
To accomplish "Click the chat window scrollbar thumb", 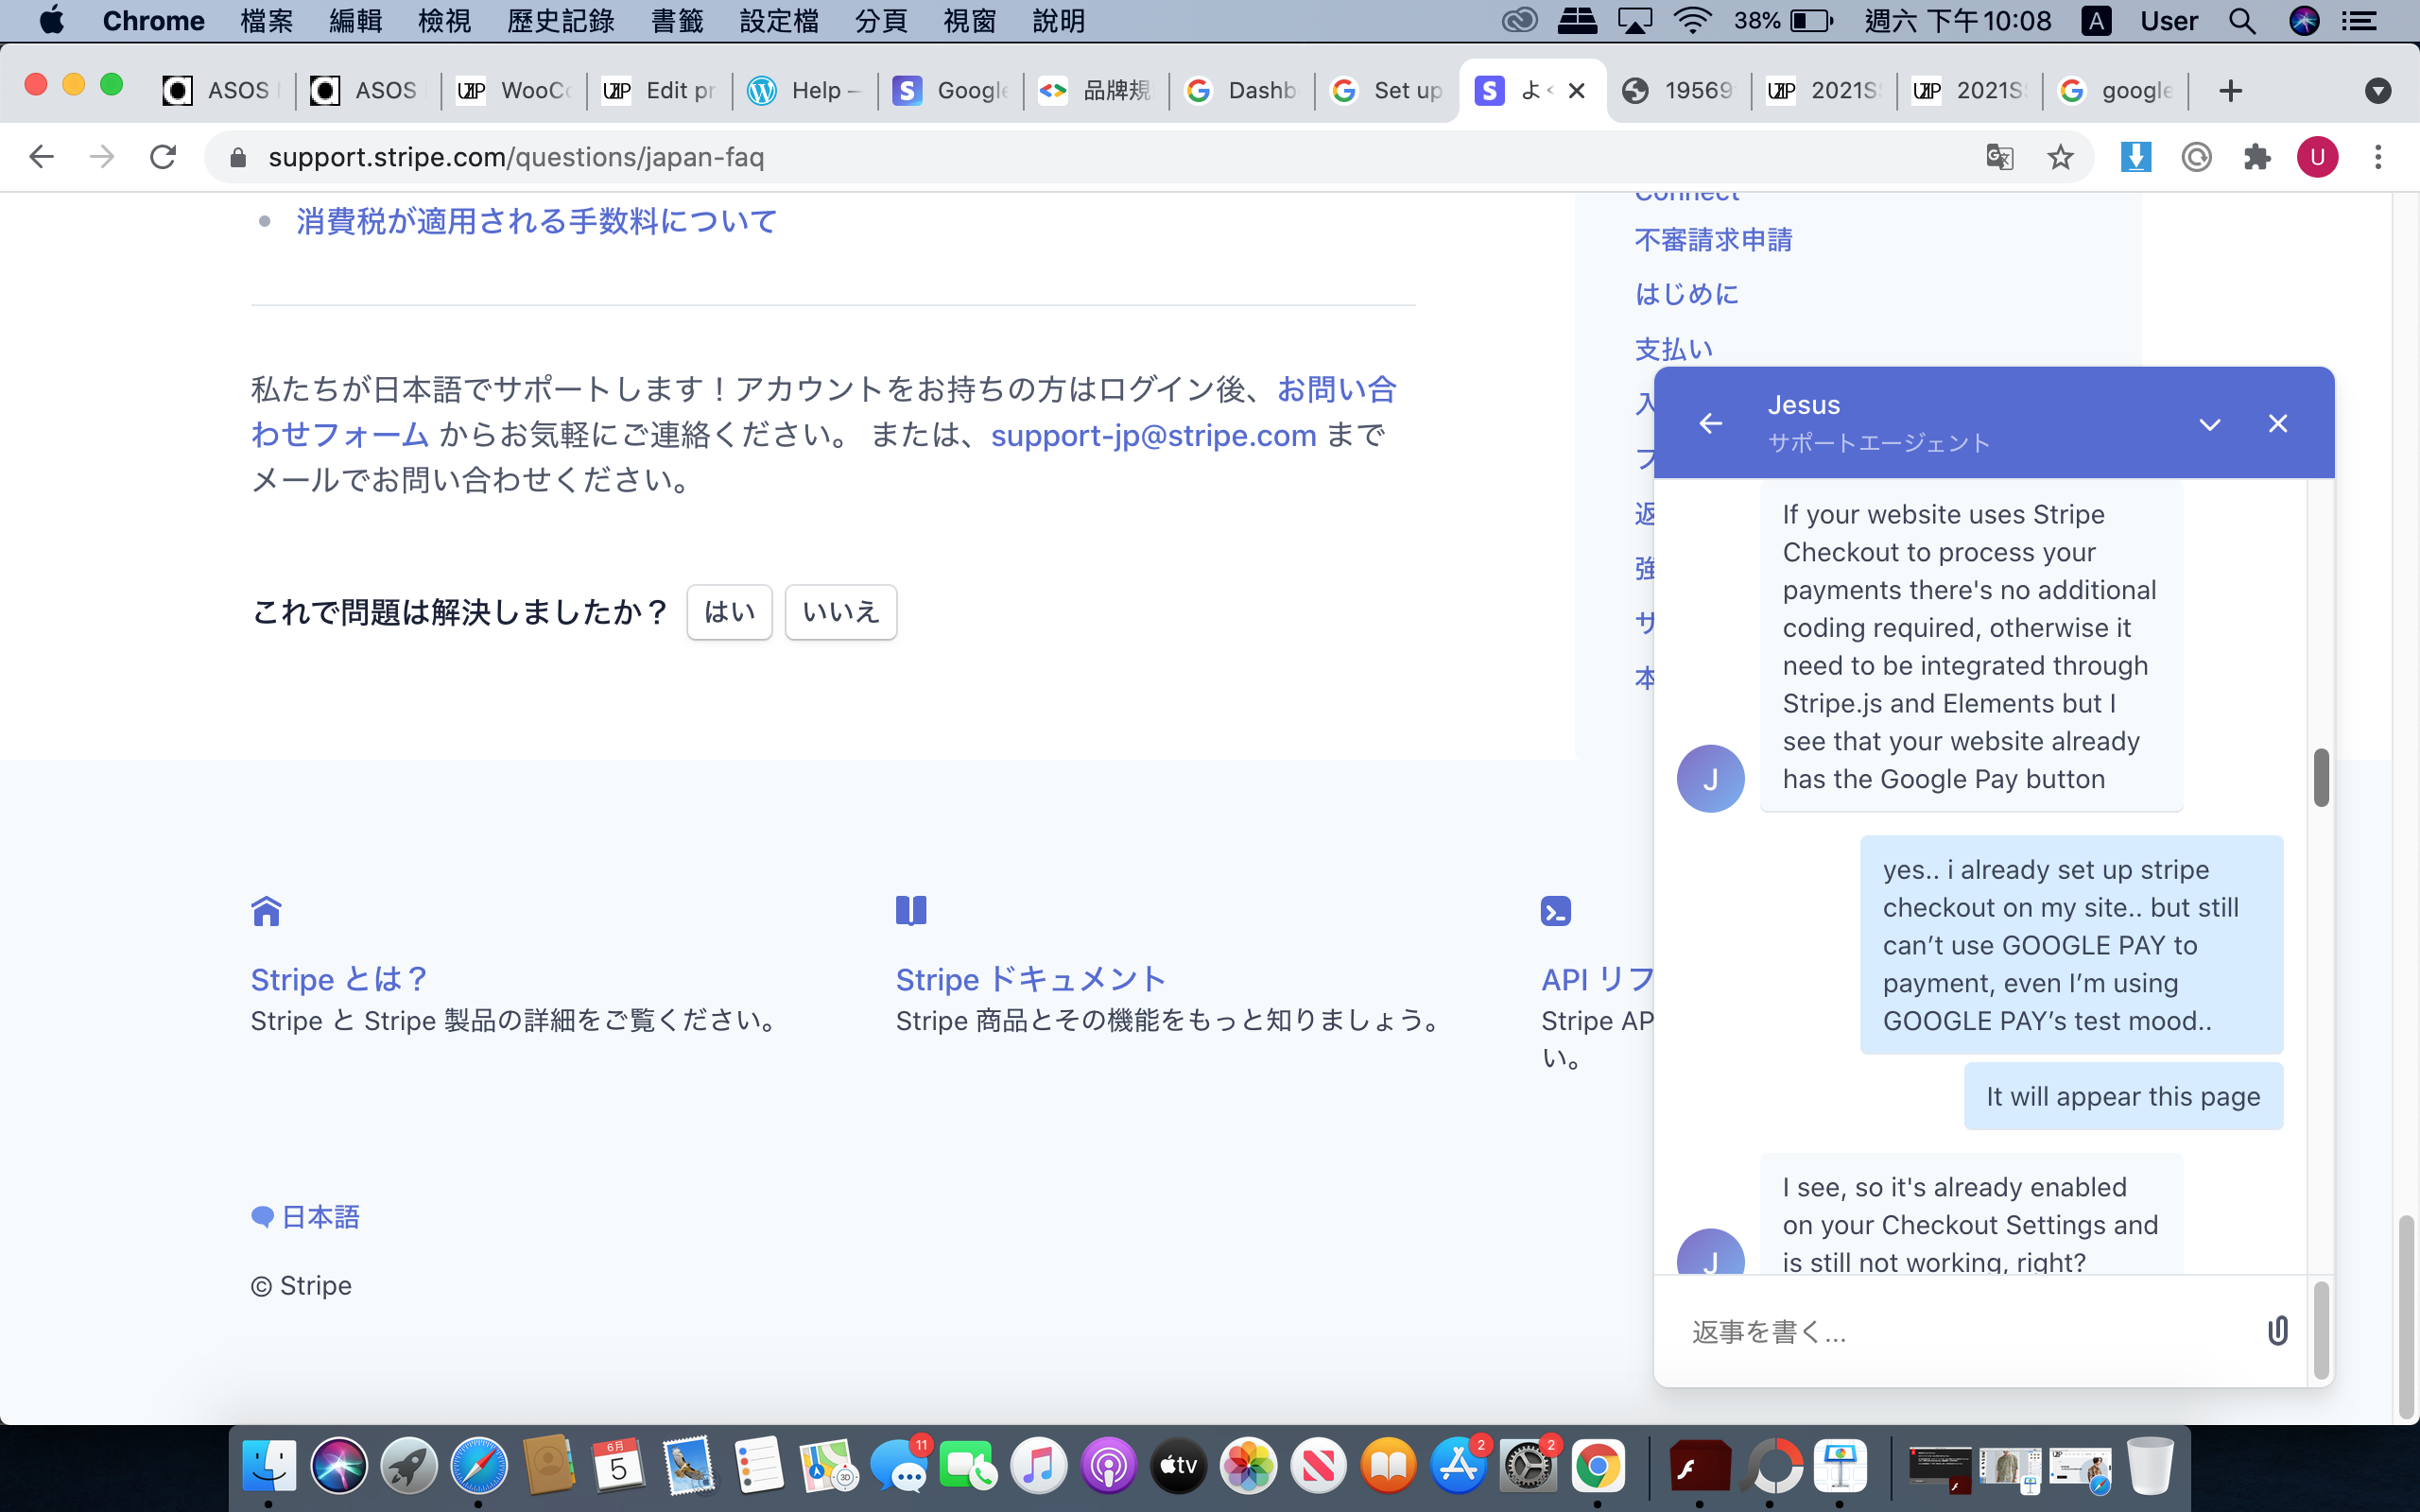I will [x=2321, y=777].
